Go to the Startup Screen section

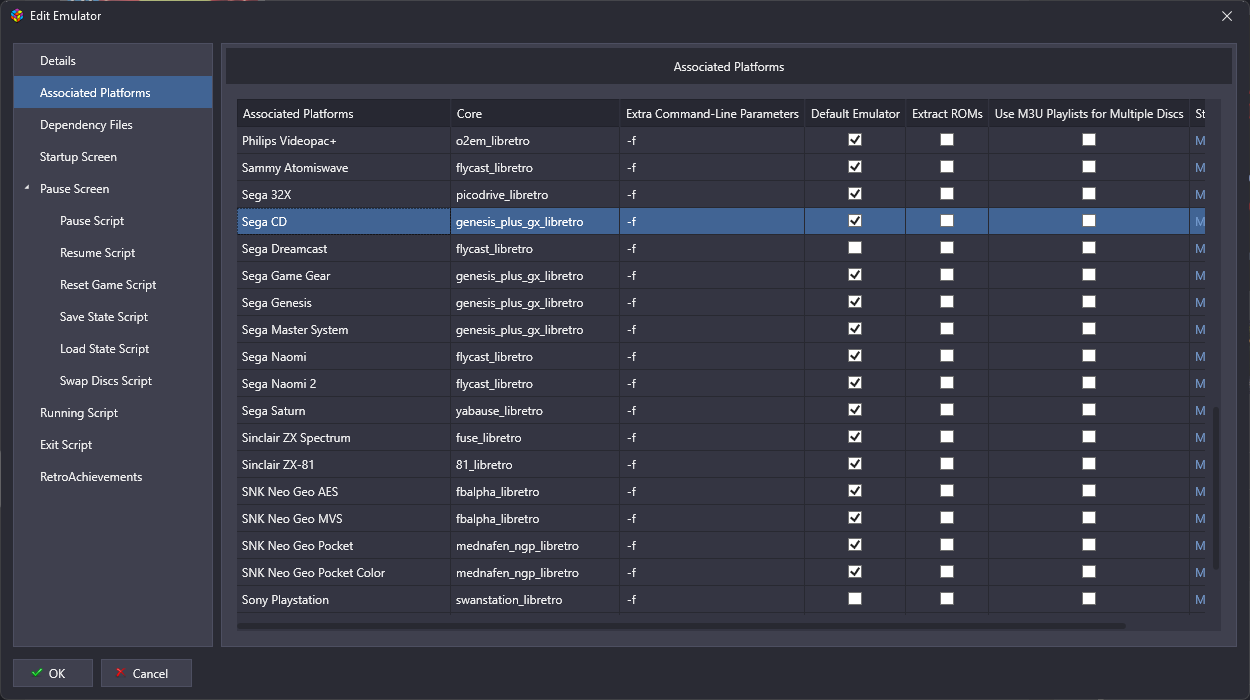coord(113,157)
